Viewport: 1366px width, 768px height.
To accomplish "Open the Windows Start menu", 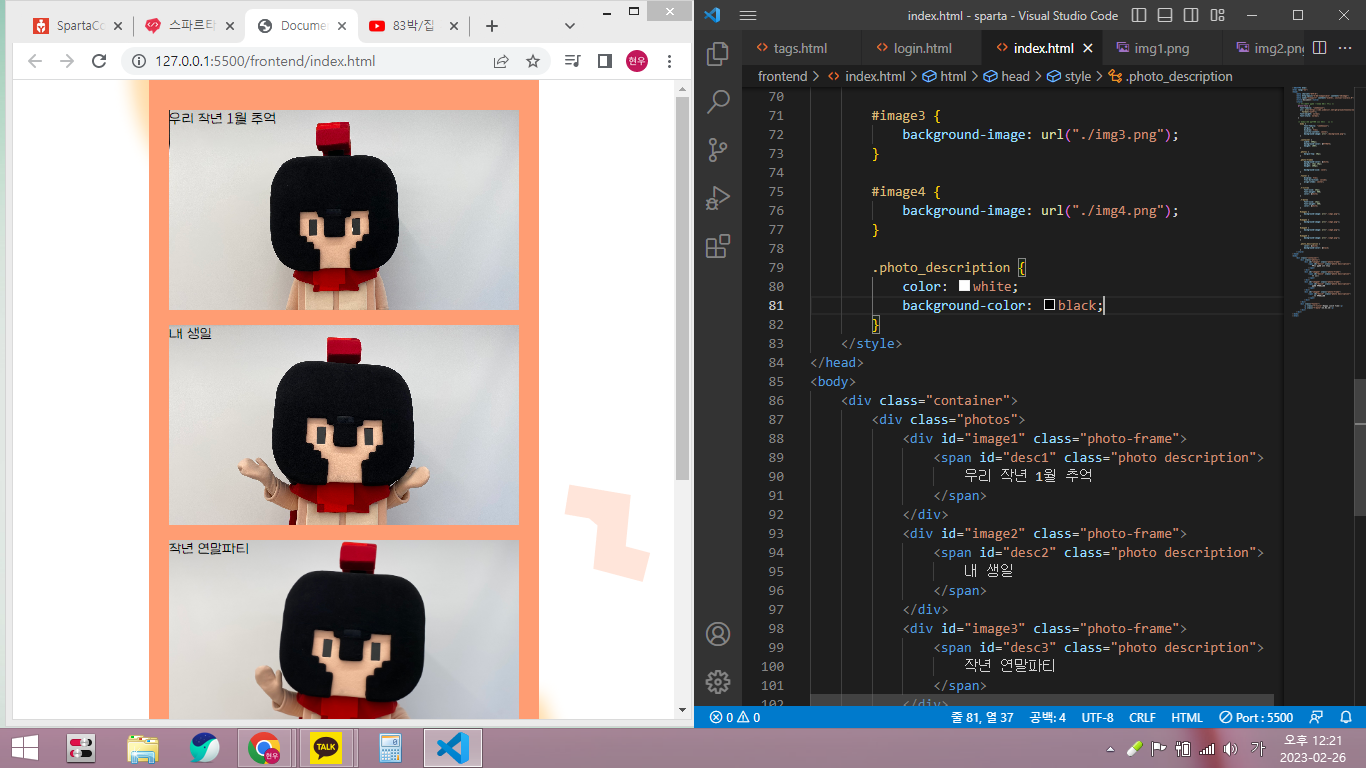I will (25, 748).
